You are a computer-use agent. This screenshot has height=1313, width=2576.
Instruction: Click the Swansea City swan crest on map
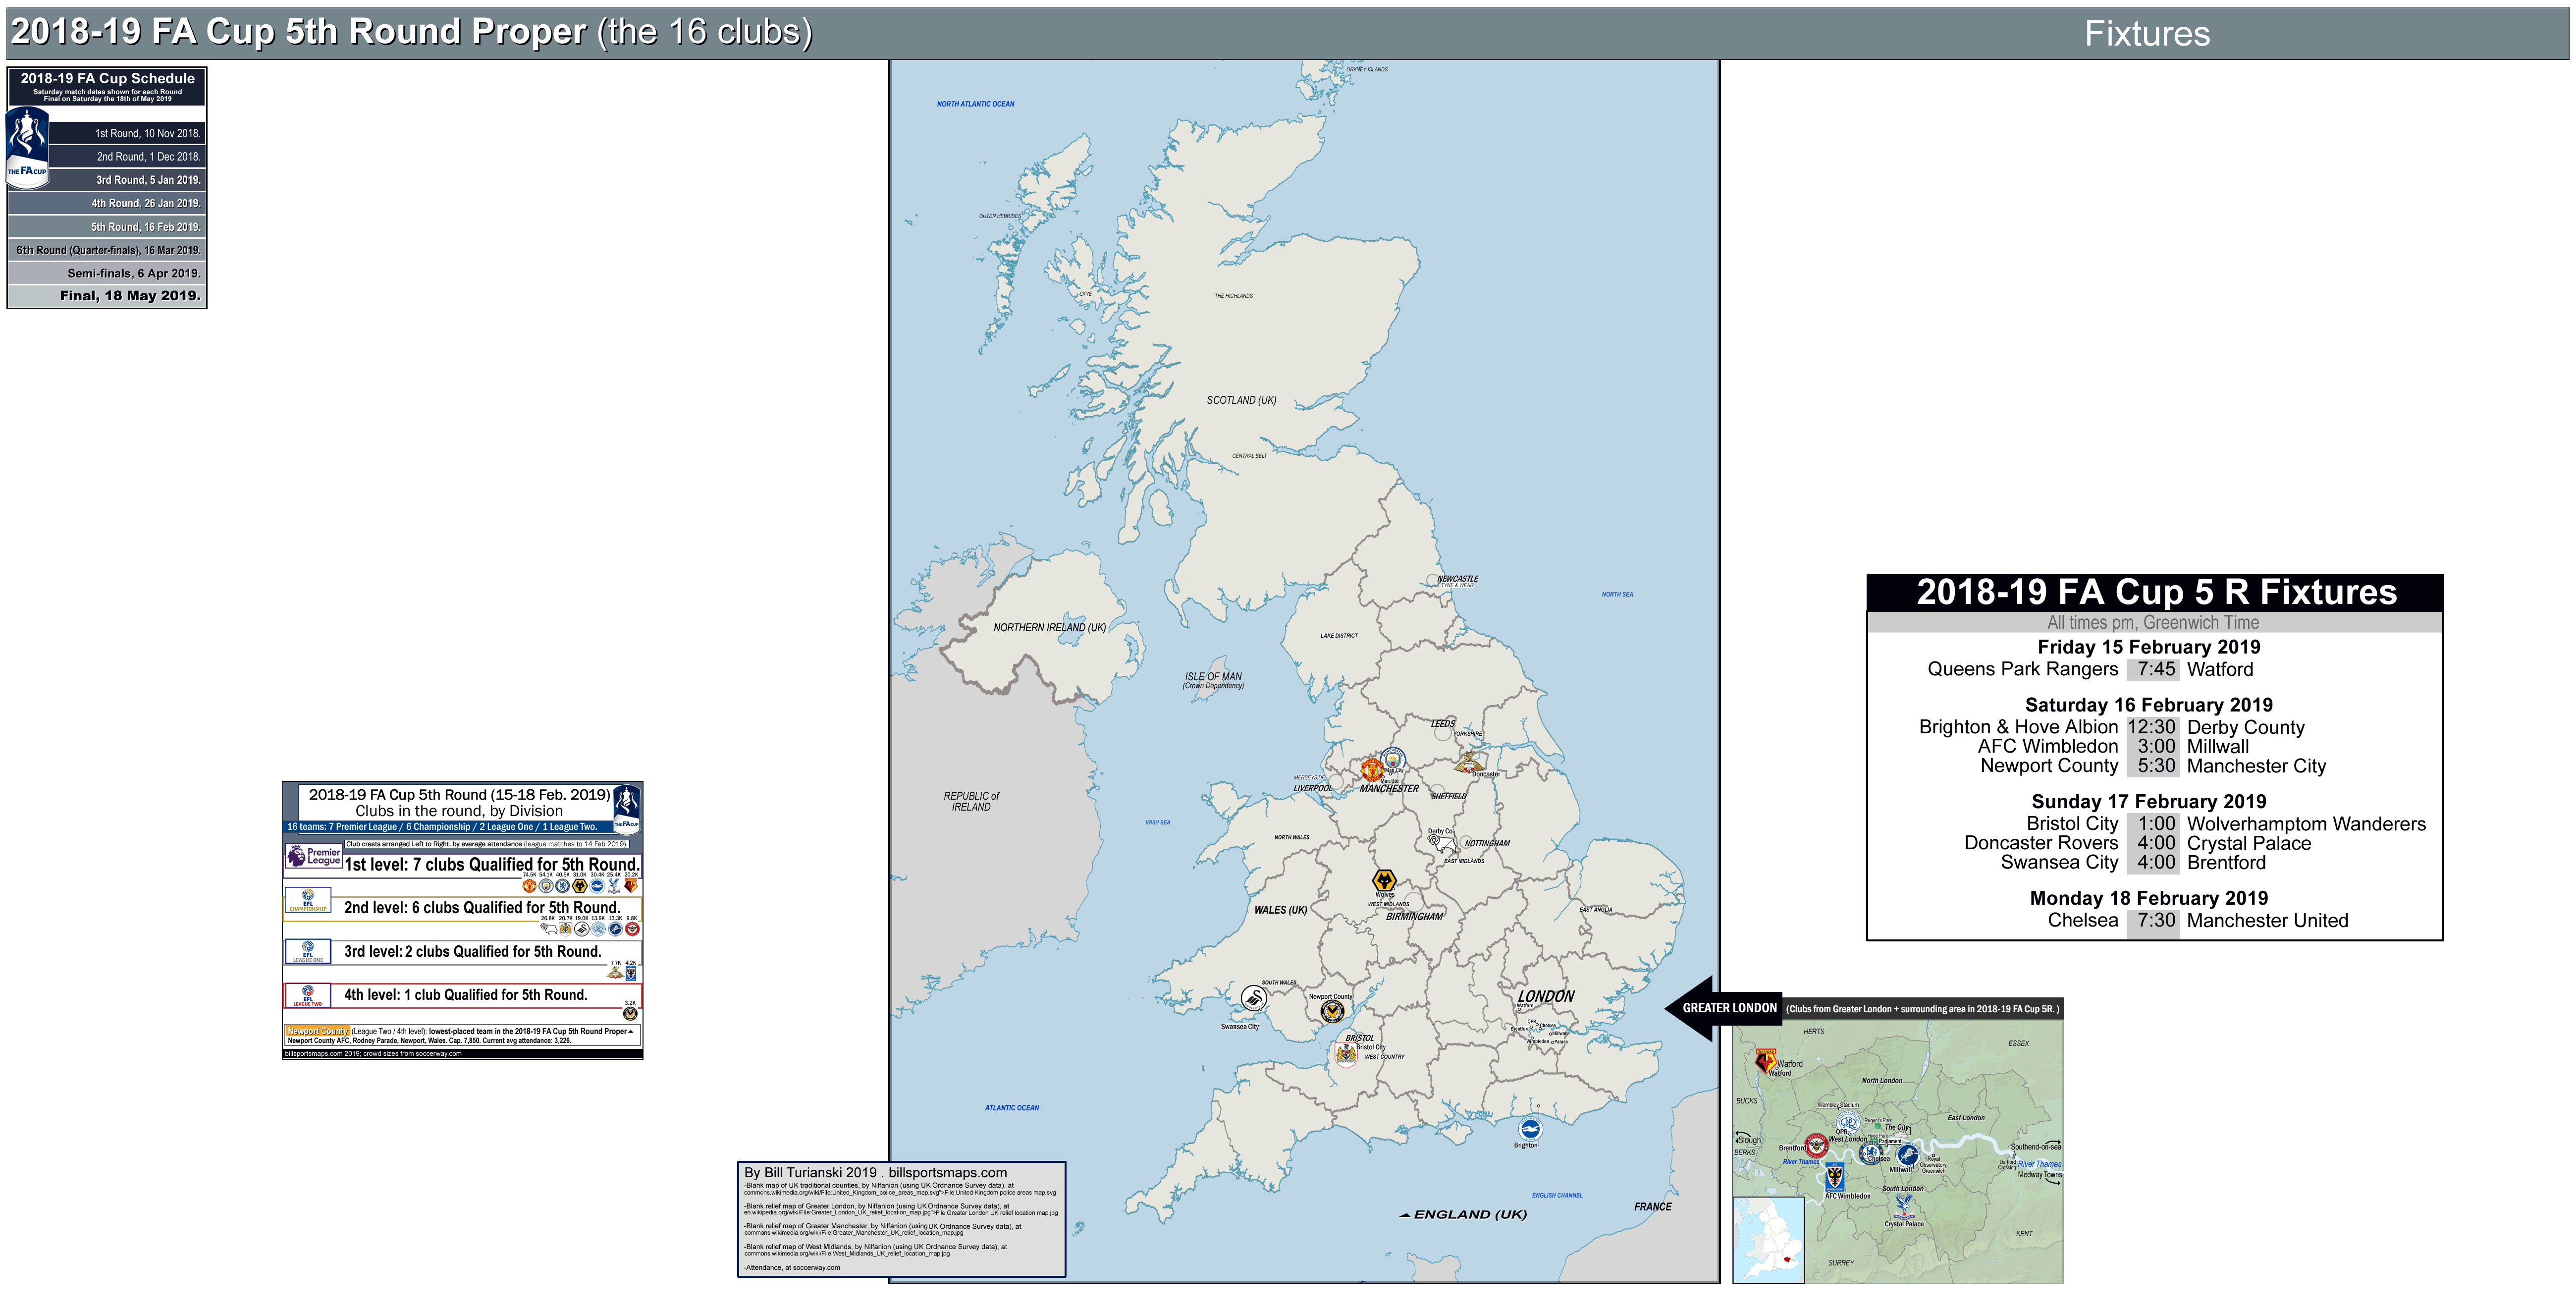pyautogui.click(x=1253, y=997)
